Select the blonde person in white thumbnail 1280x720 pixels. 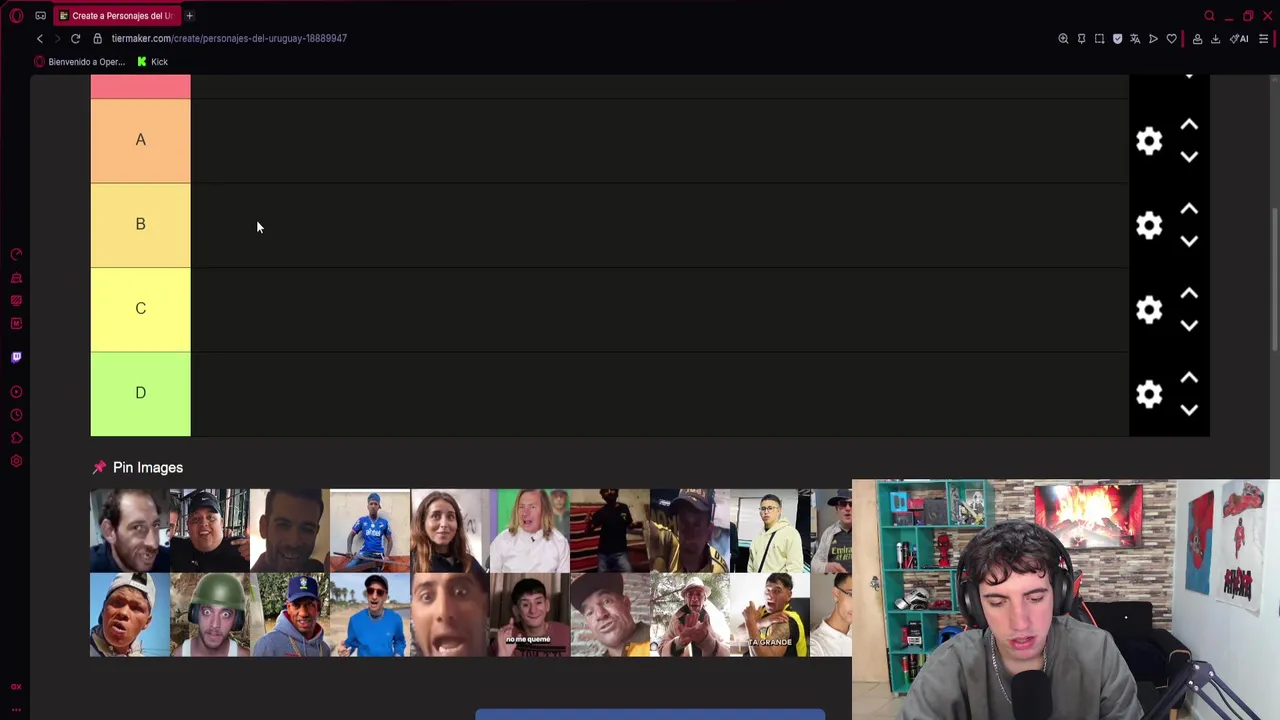(530, 530)
